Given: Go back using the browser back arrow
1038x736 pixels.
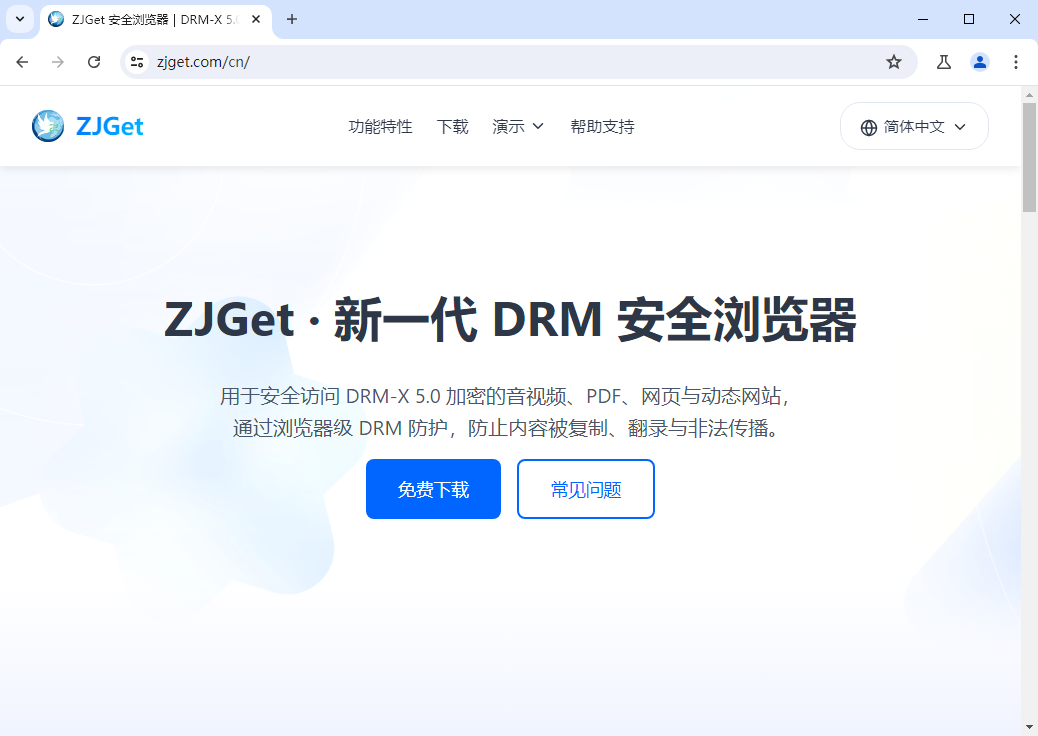Looking at the screenshot, I should coord(23,62).
